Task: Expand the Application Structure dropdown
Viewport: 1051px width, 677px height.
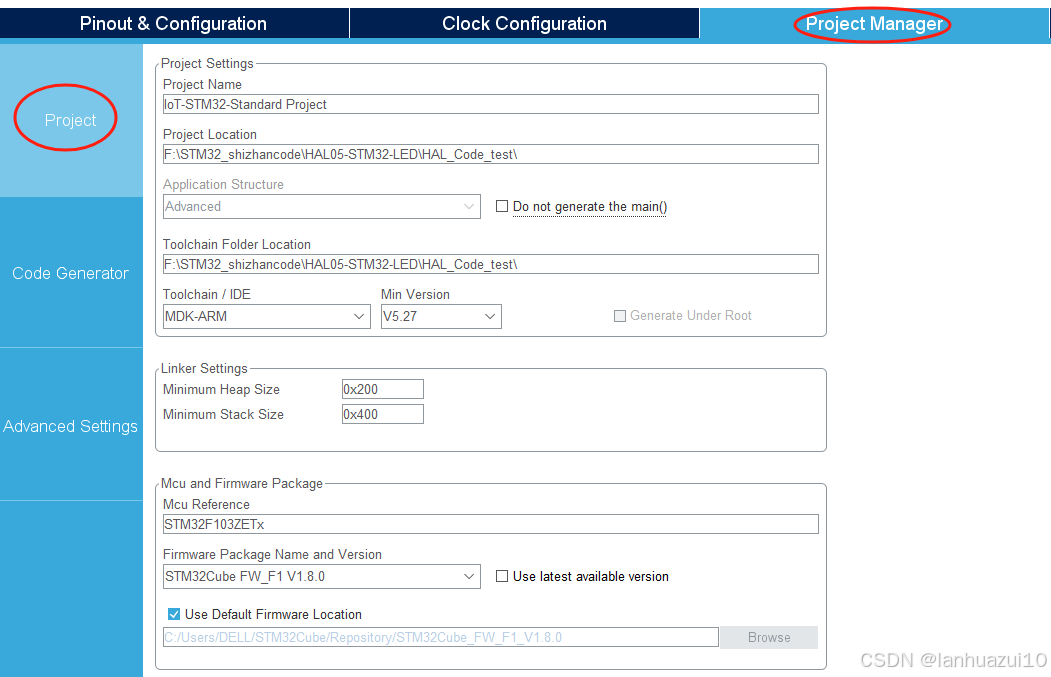Action: (322, 206)
